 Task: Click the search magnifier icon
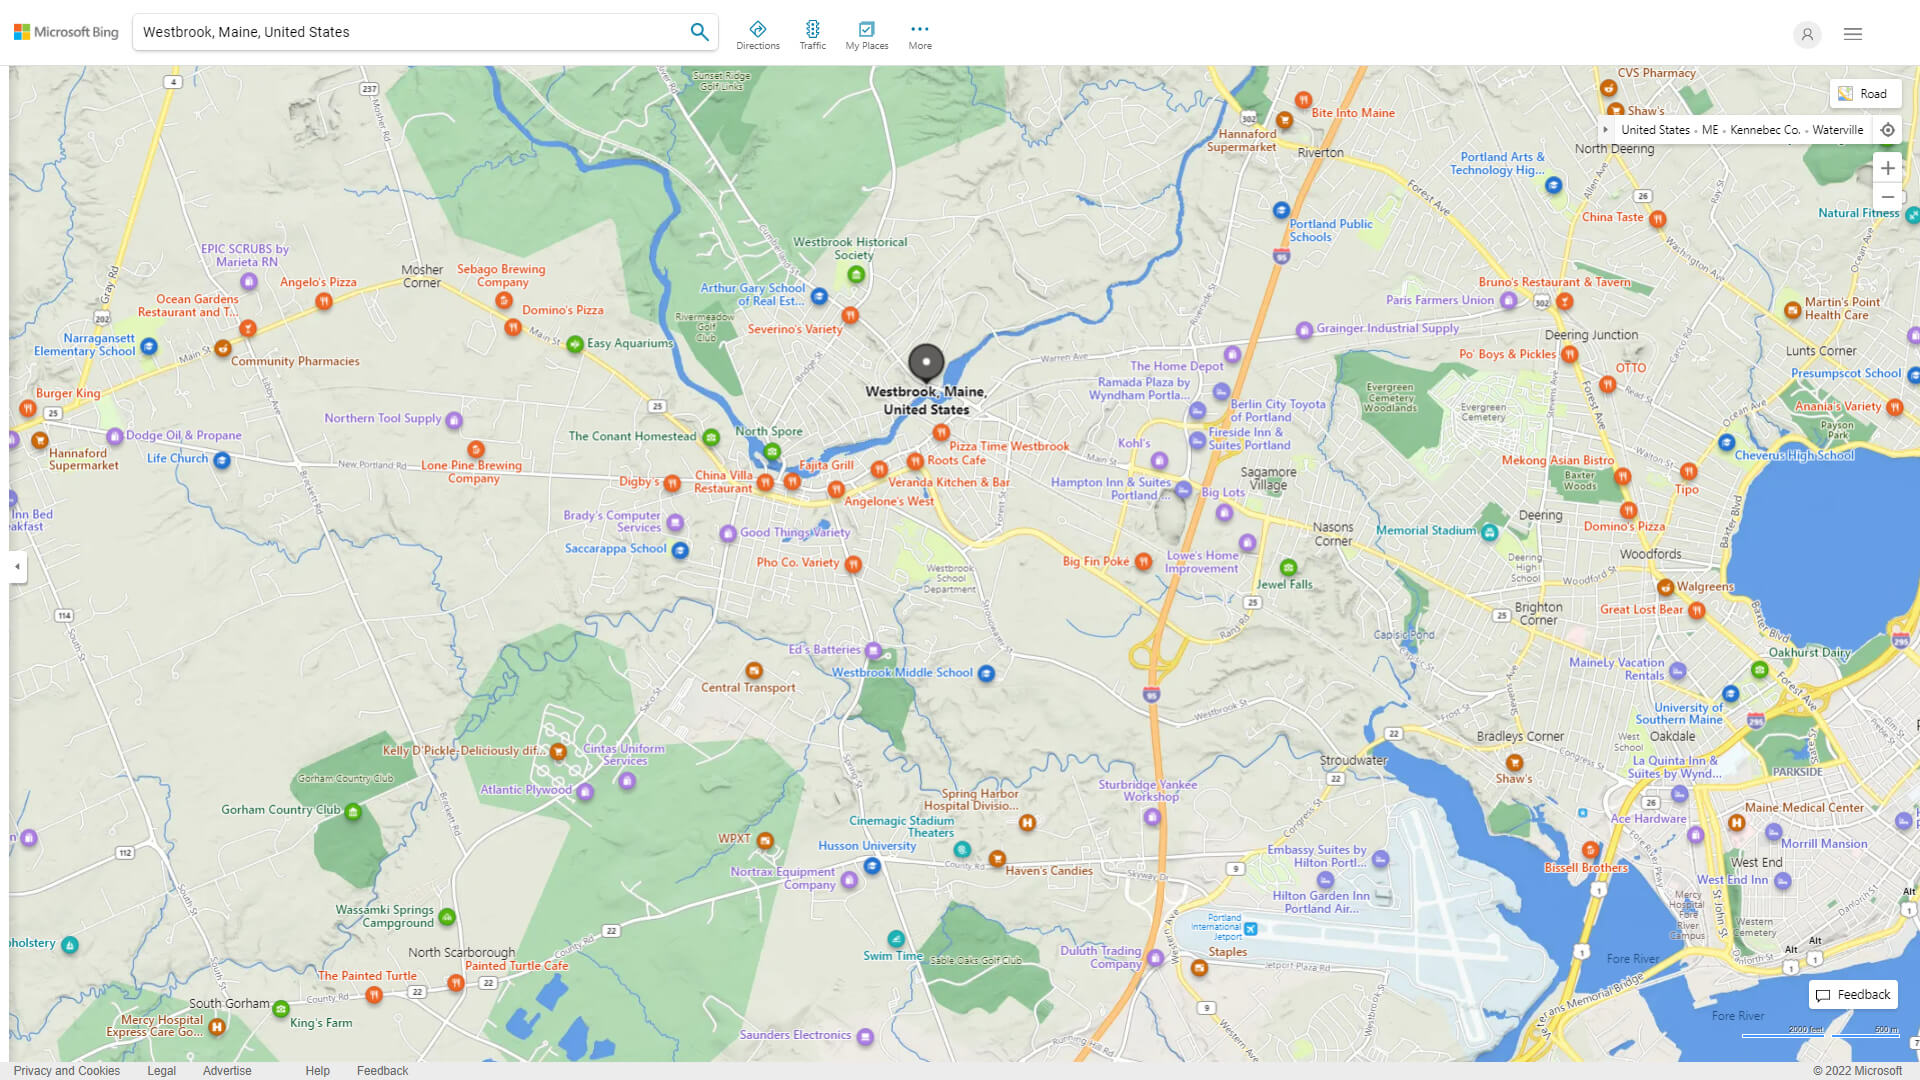point(699,31)
